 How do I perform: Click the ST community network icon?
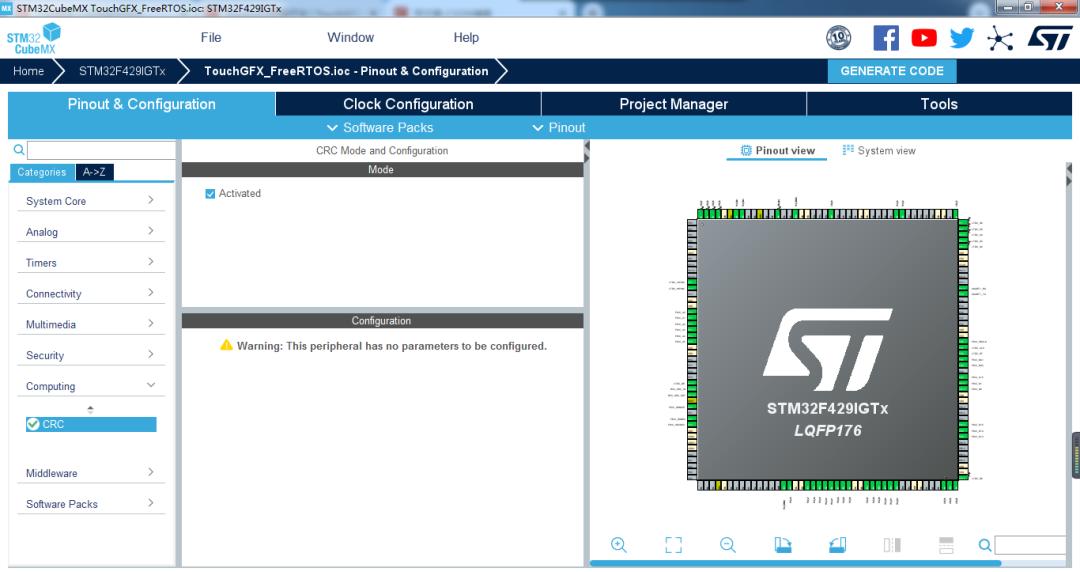(x=999, y=38)
